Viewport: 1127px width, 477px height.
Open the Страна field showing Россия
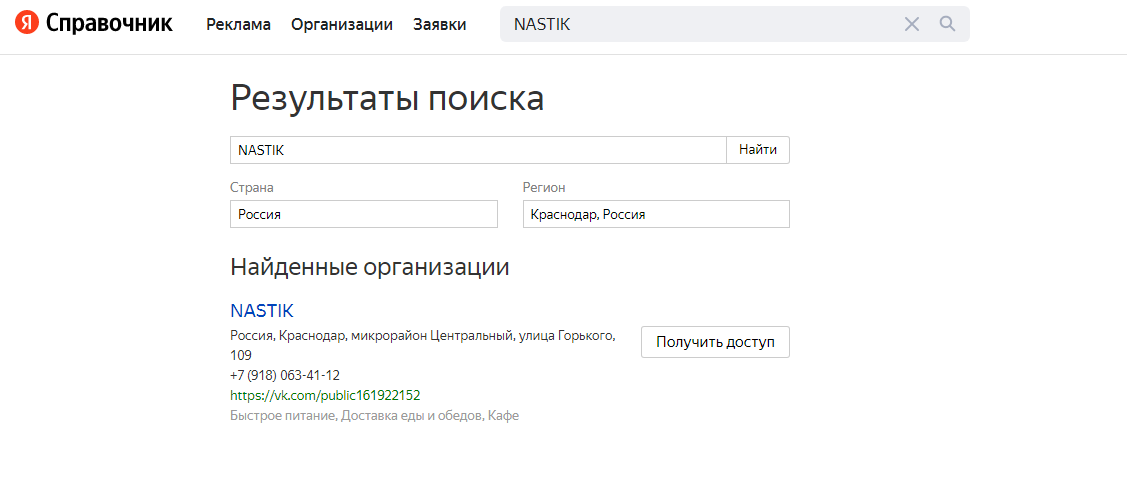[364, 214]
